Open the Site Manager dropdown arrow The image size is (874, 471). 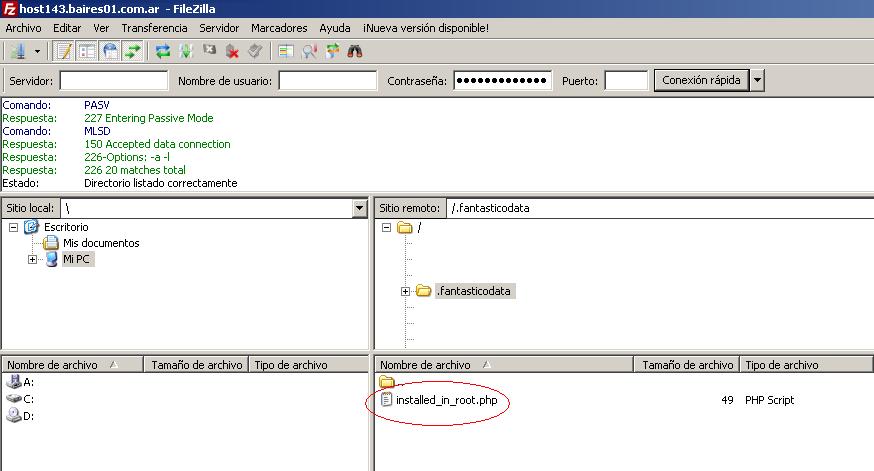(37, 52)
